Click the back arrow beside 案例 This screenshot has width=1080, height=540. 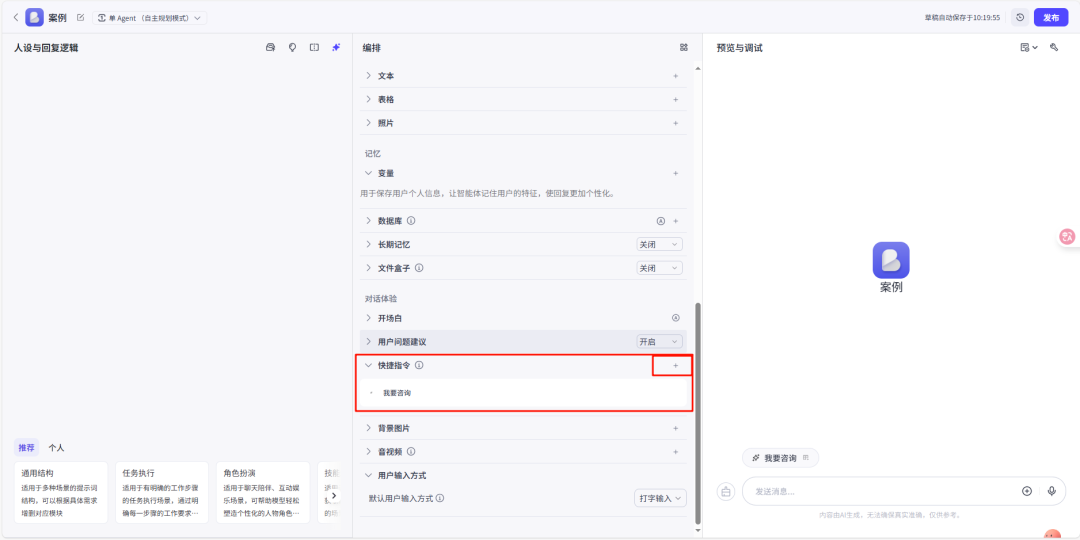click(15, 17)
